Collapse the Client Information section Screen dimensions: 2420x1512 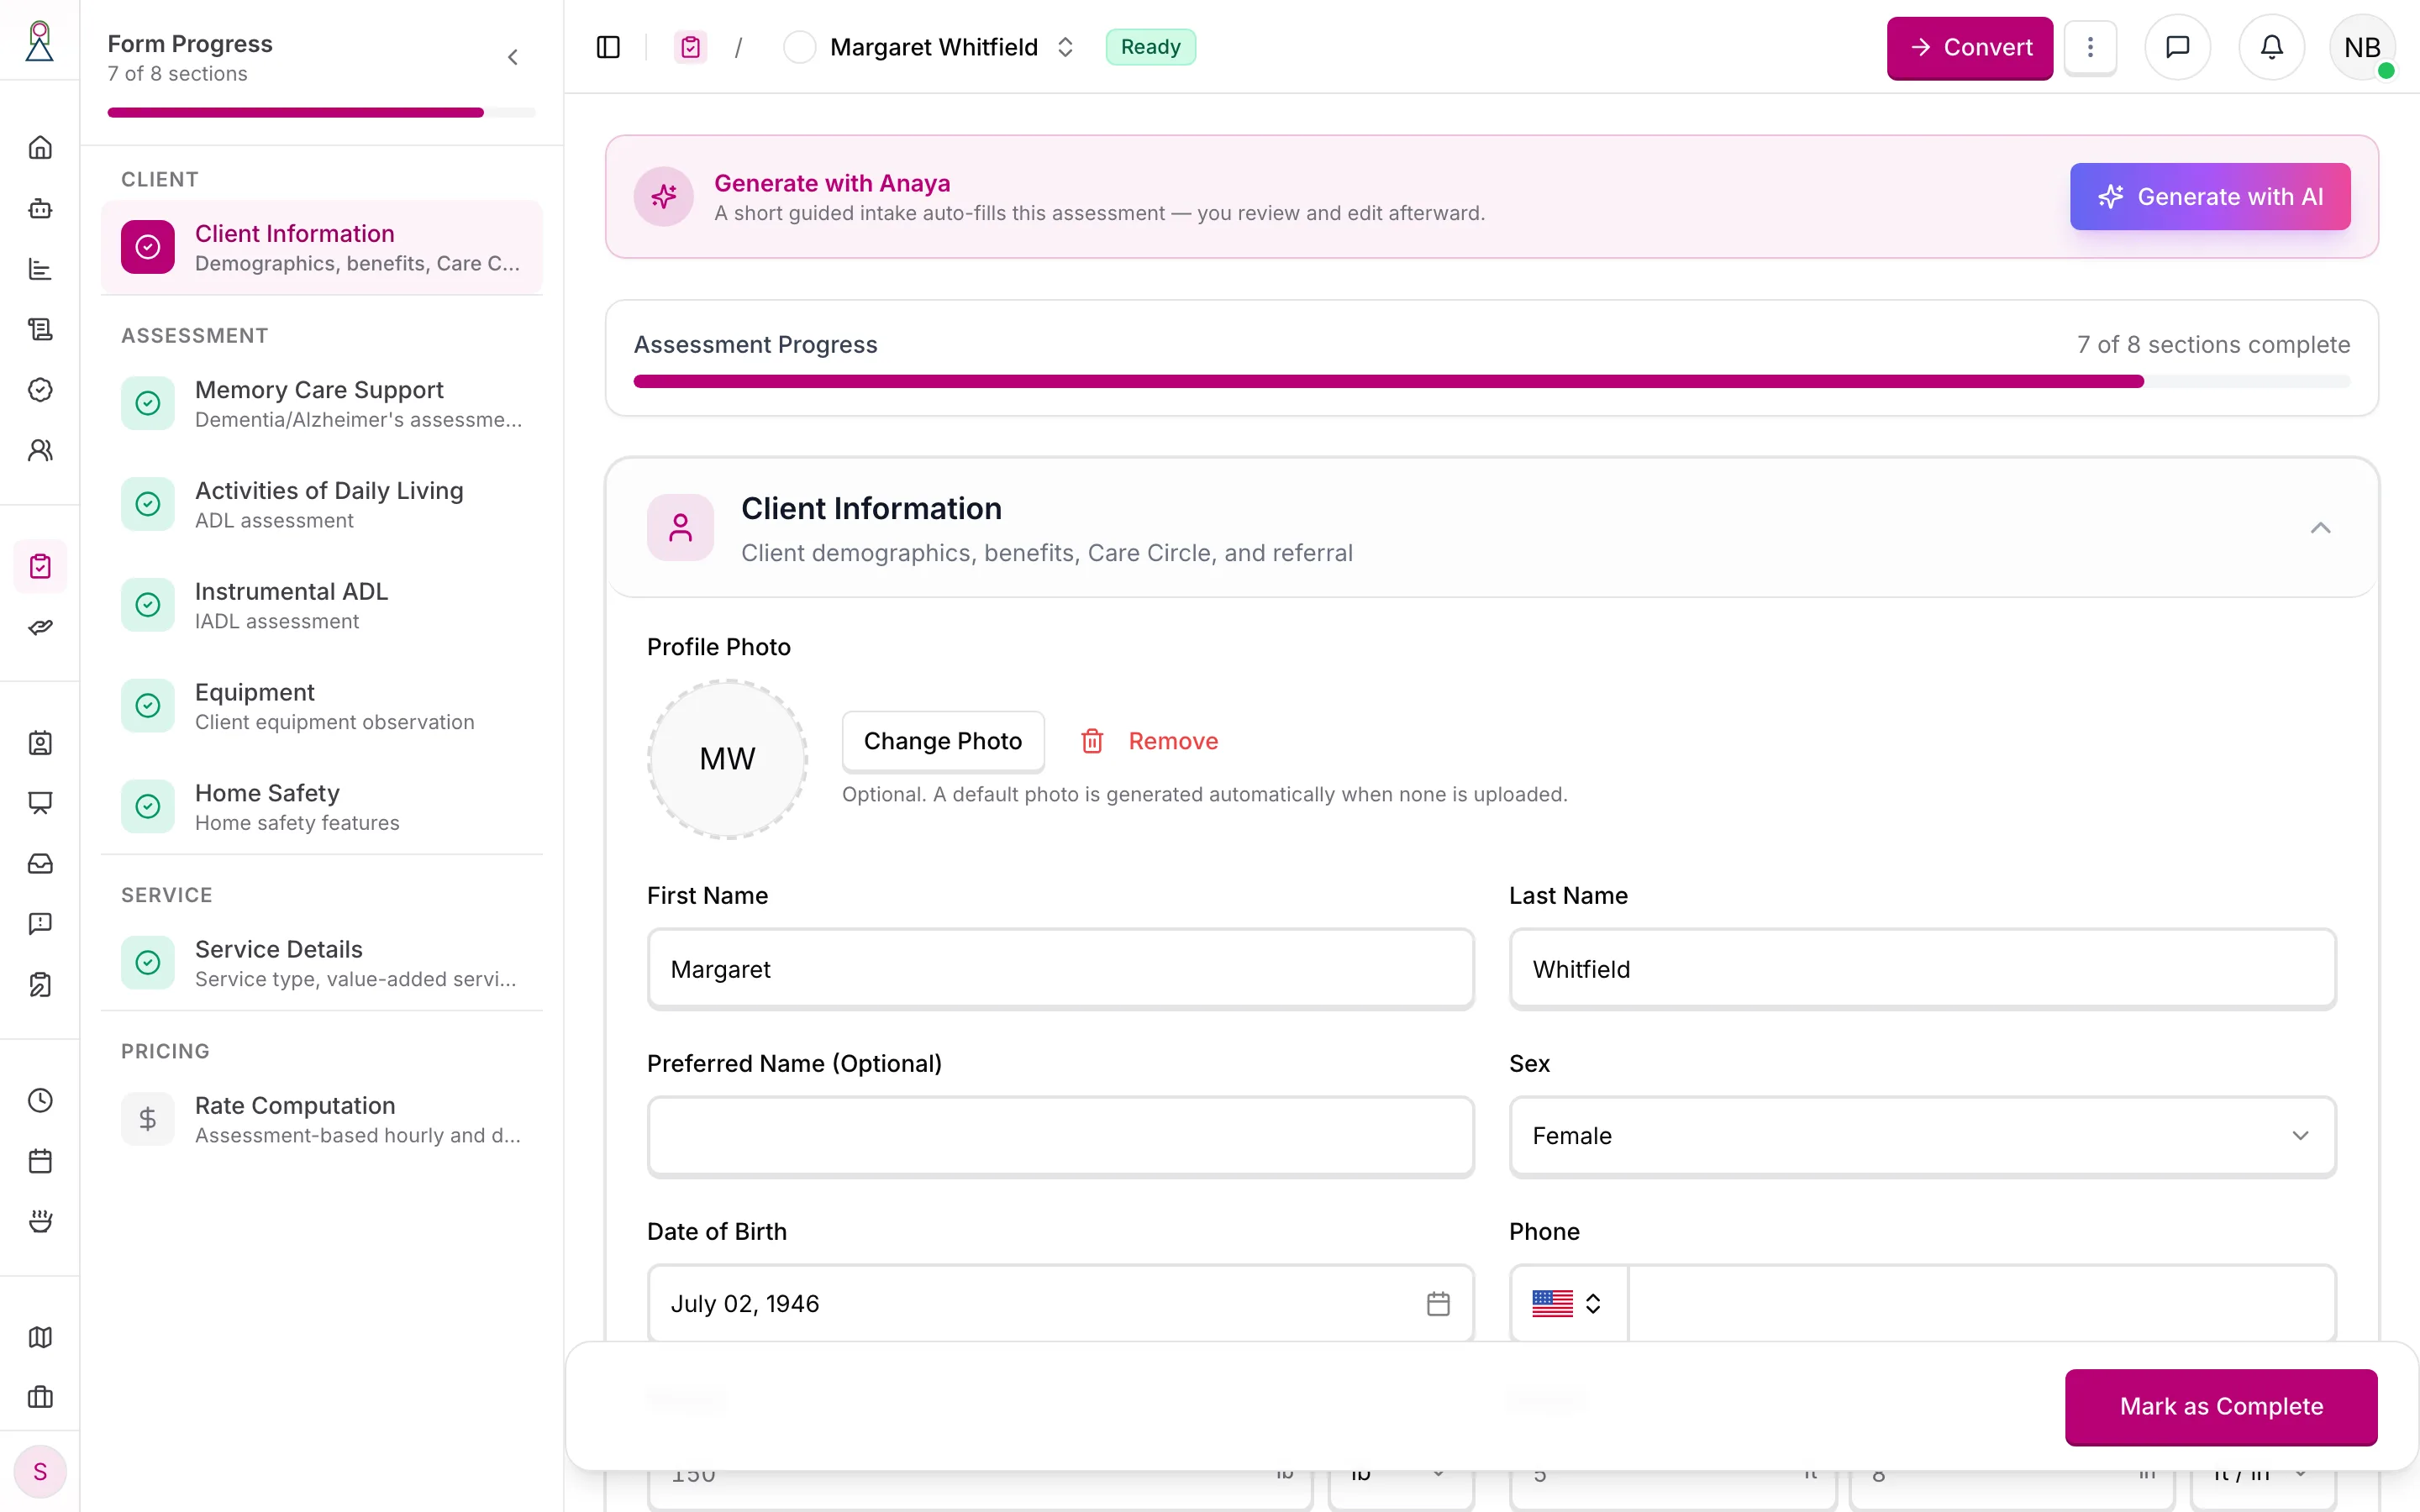[2320, 528]
